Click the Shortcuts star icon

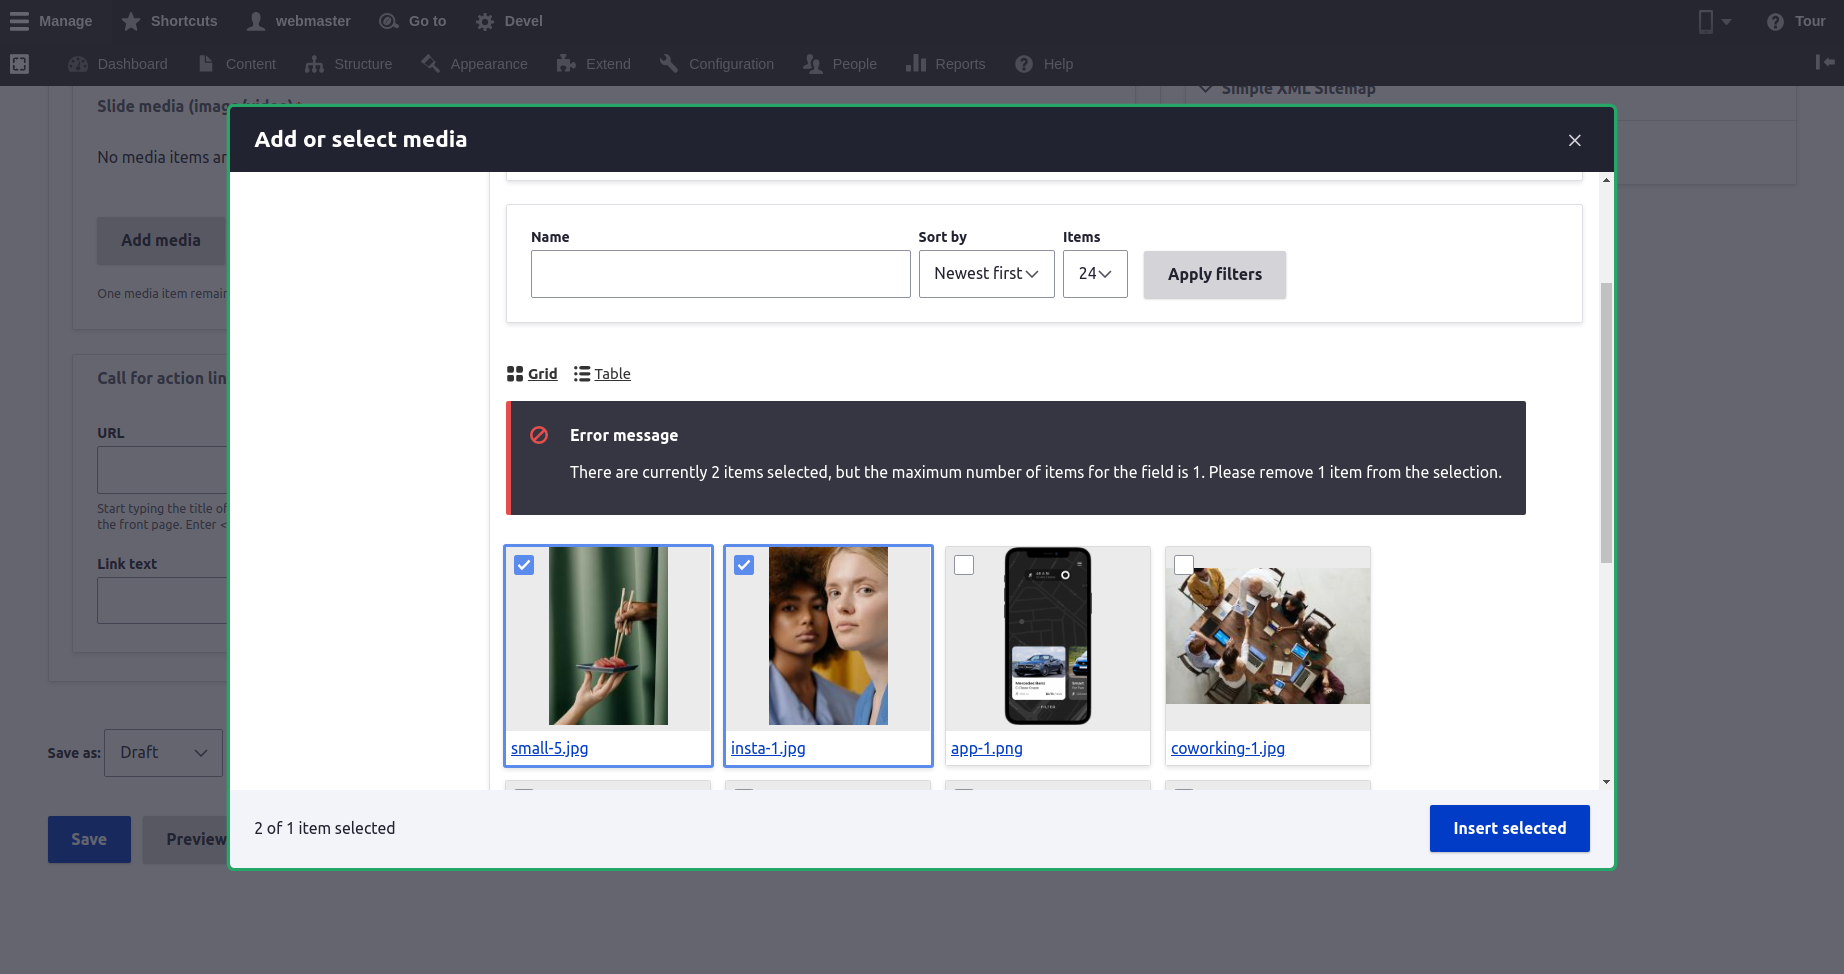tap(131, 21)
